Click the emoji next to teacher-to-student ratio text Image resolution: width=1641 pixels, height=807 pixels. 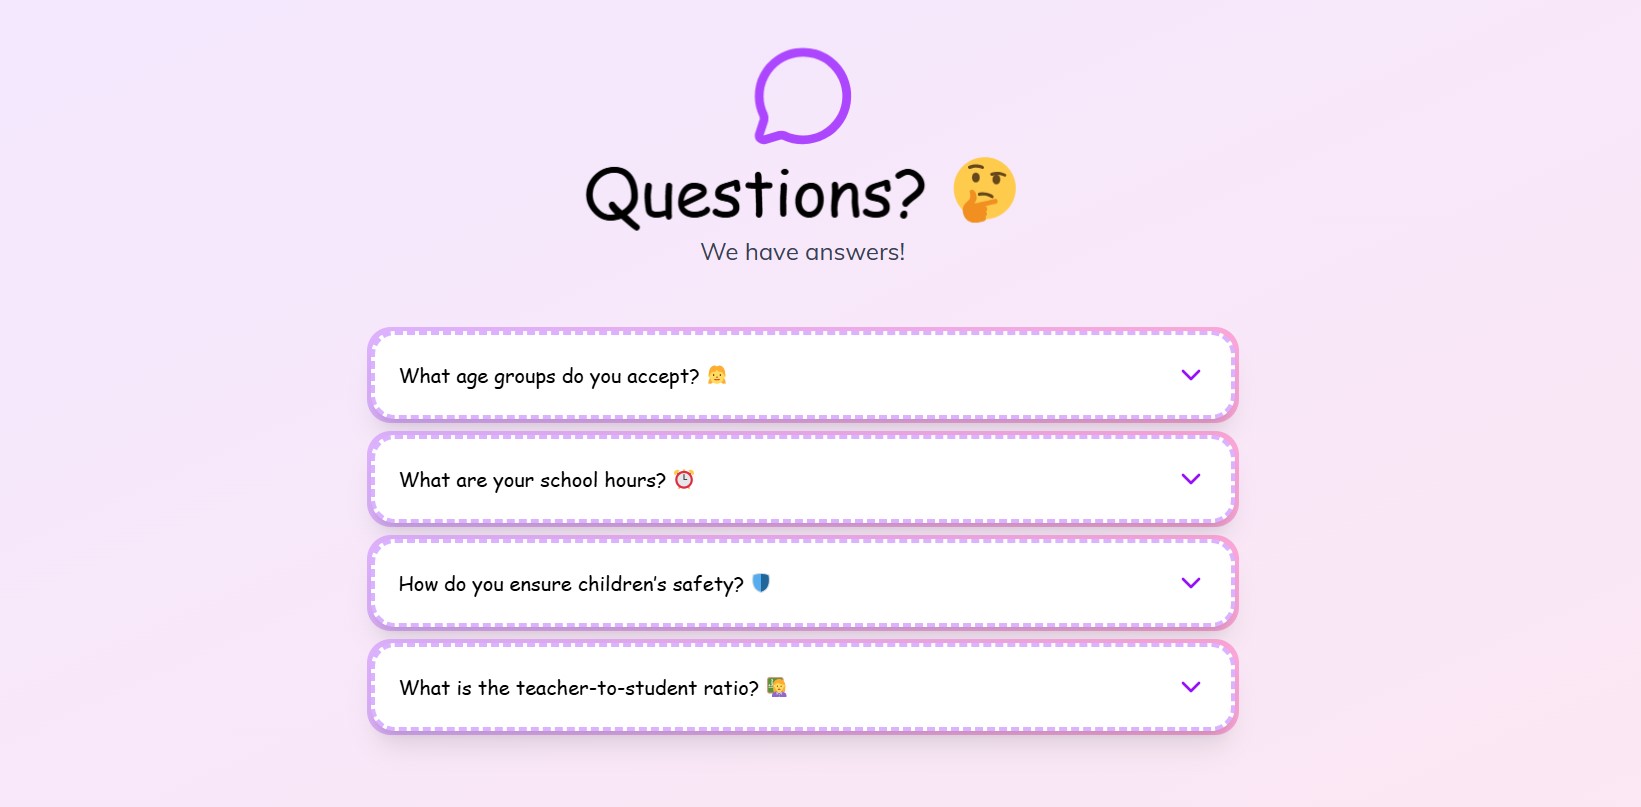(x=777, y=687)
